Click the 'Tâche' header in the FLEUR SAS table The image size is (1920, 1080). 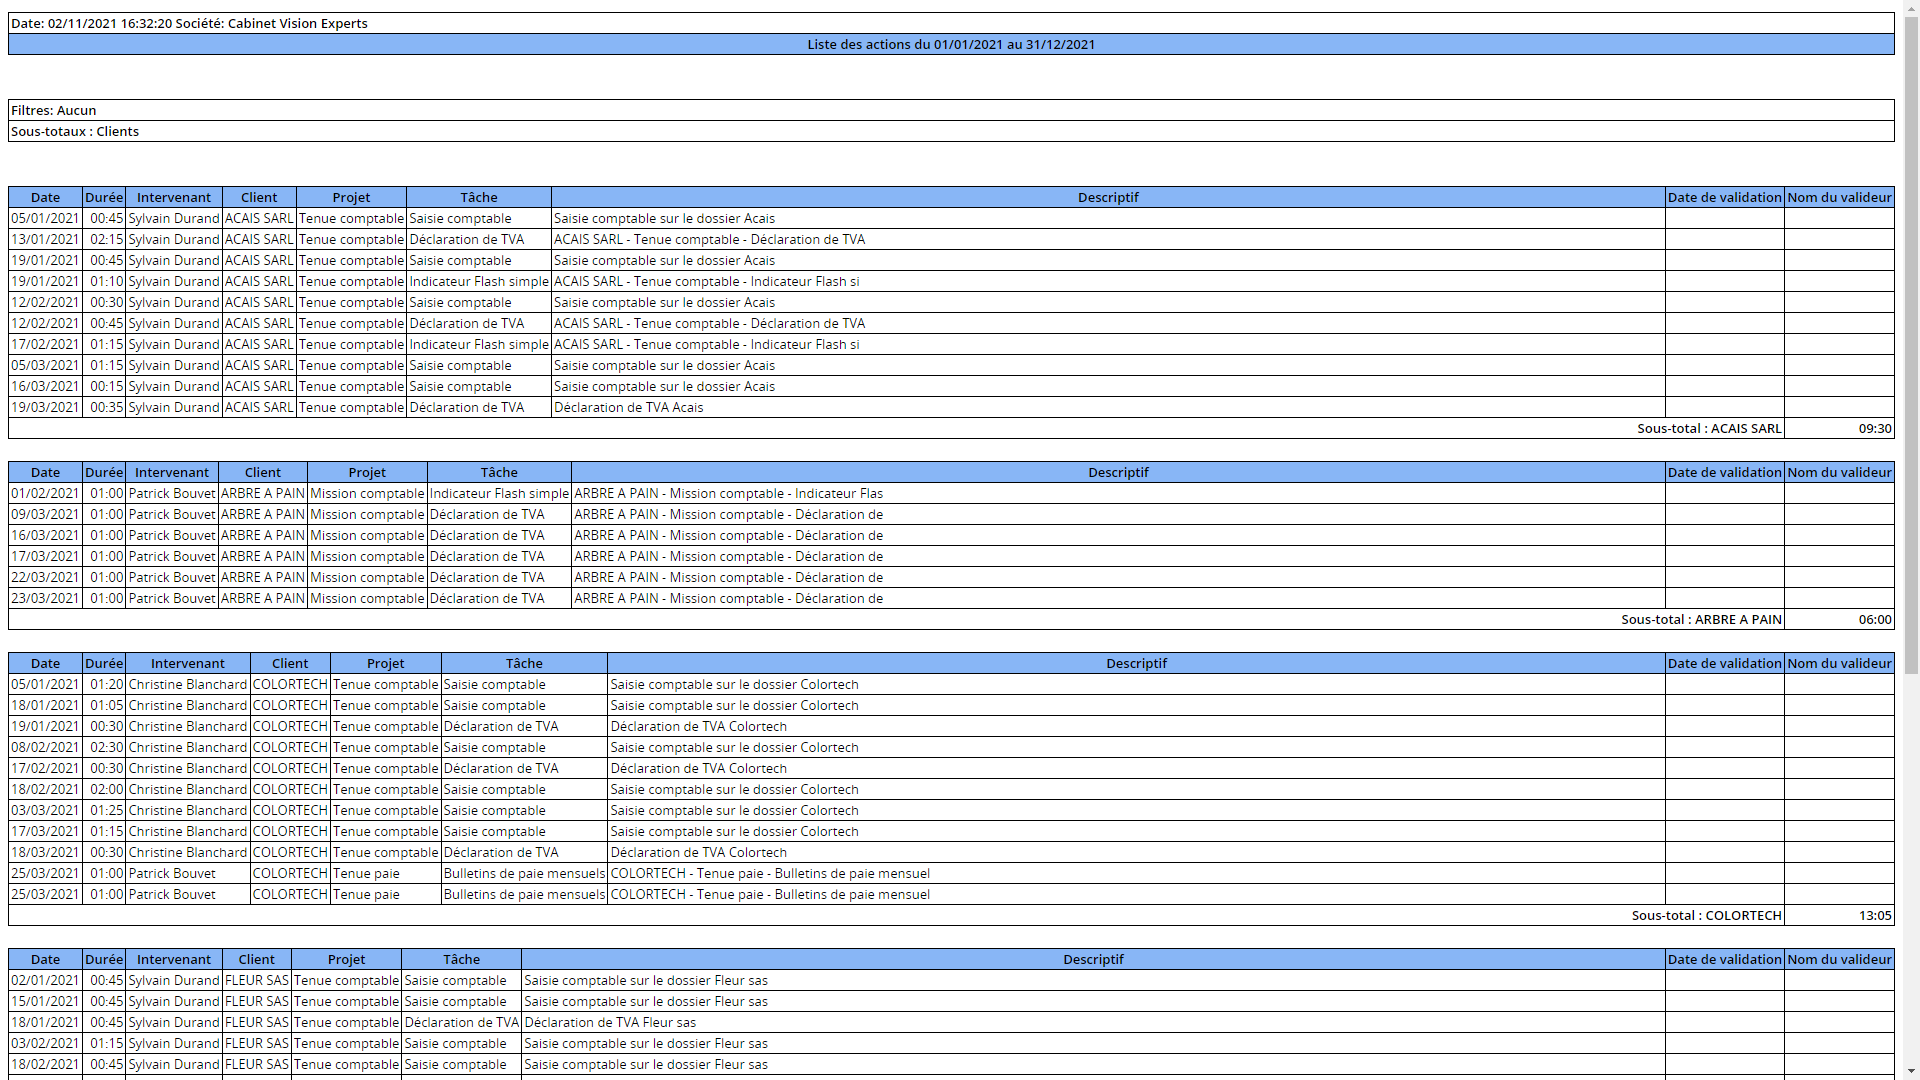click(x=461, y=959)
